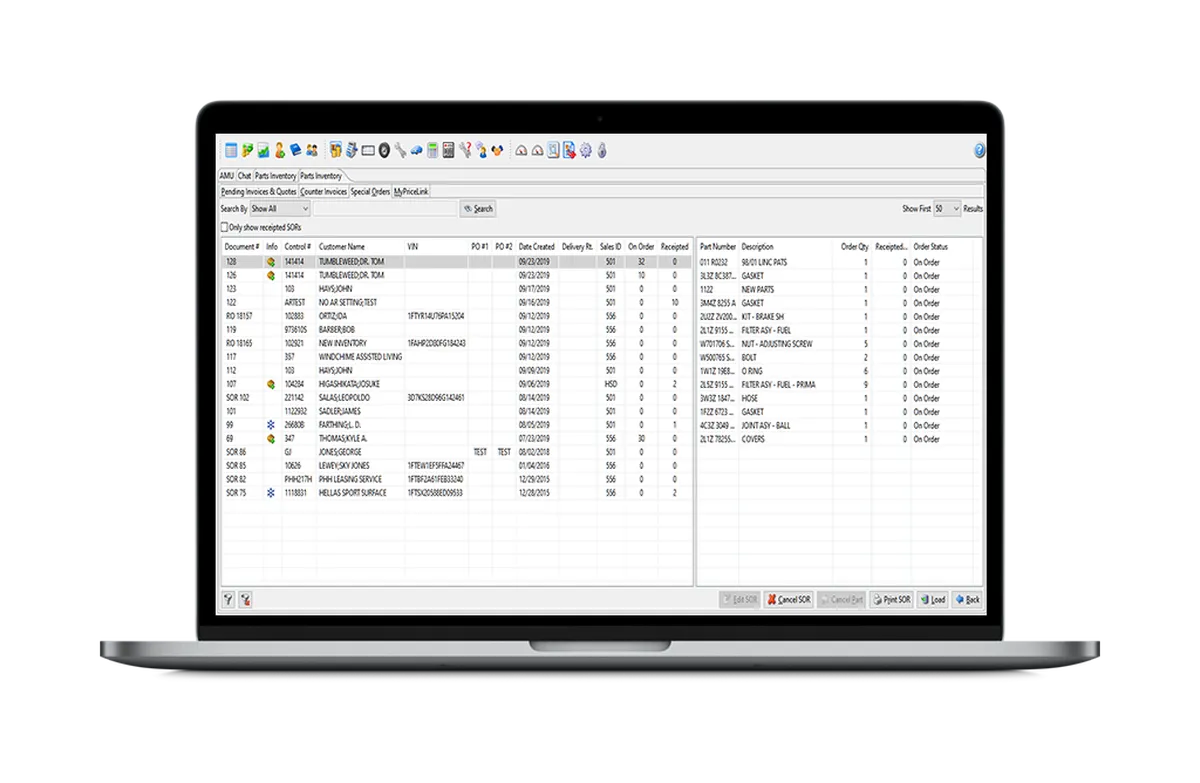Open the blue help question mark icon
This screenshot has height=783, width=1200.
(x=979, y=150)
